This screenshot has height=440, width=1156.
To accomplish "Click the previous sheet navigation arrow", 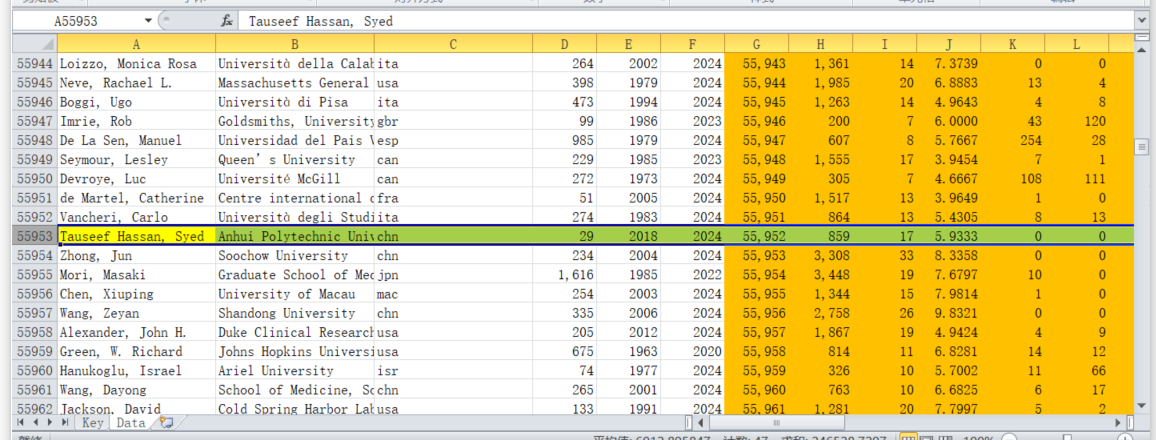I will [37, 423].
